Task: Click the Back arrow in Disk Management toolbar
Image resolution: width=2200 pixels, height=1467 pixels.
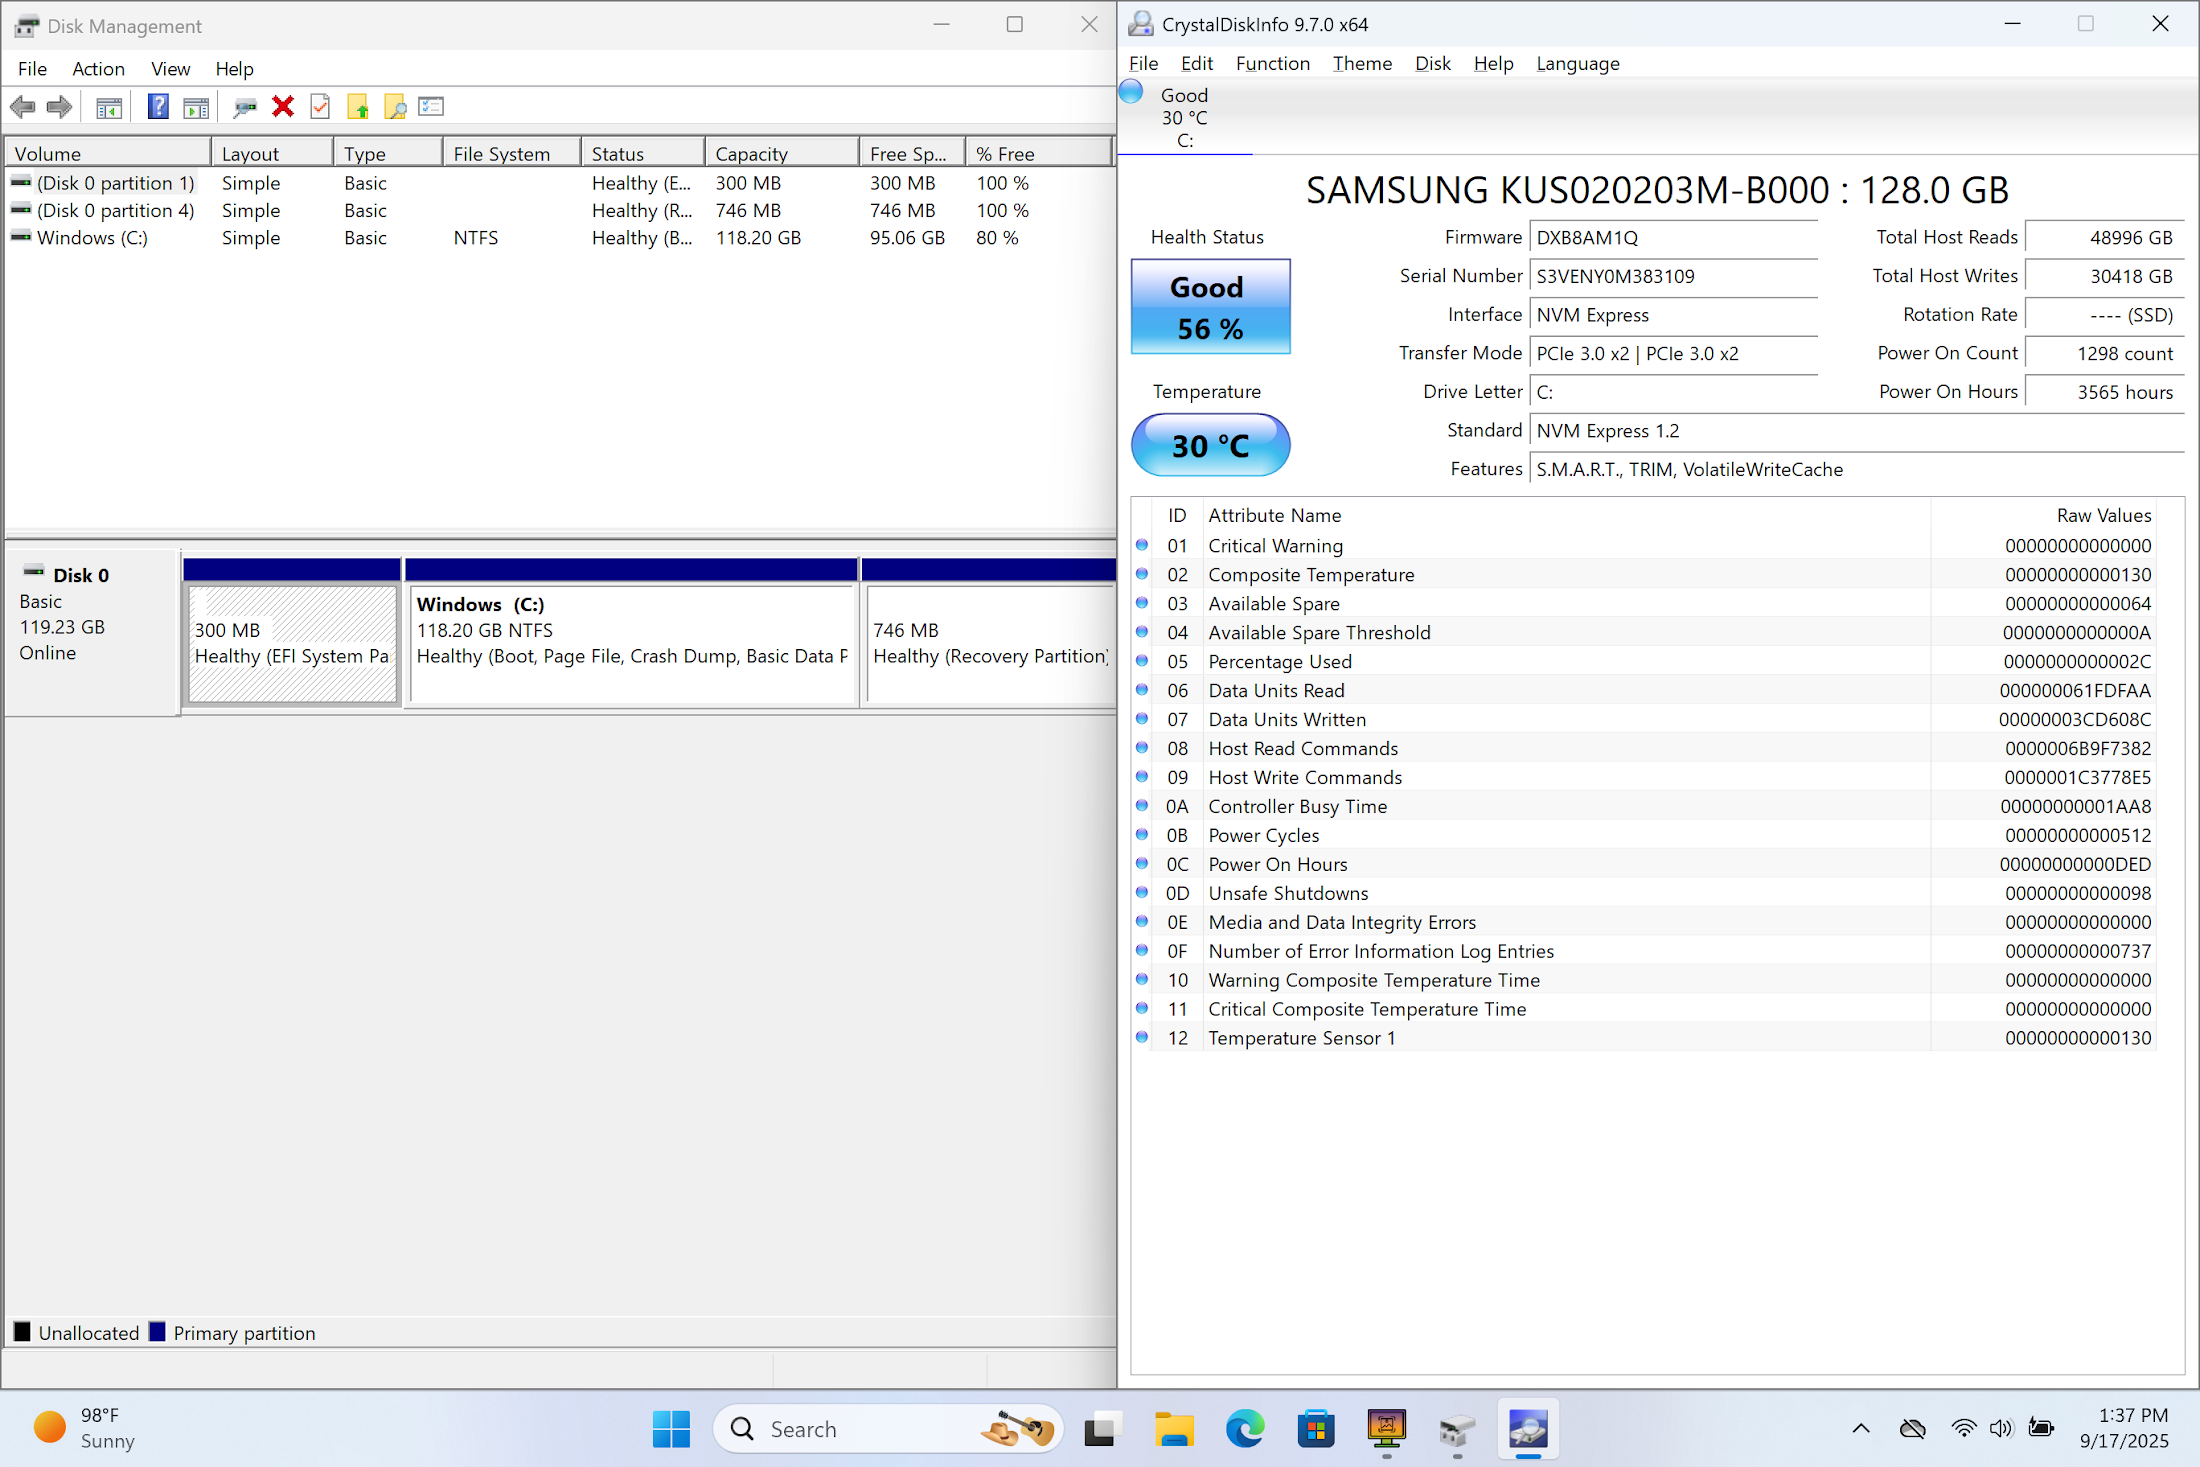Action: (22, 107)
